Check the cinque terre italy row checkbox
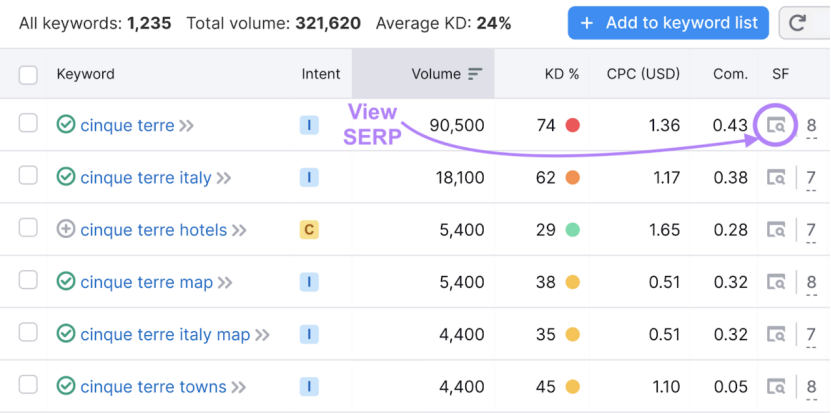This screenshot has height=413, width=831. click(x=28, y=177)
